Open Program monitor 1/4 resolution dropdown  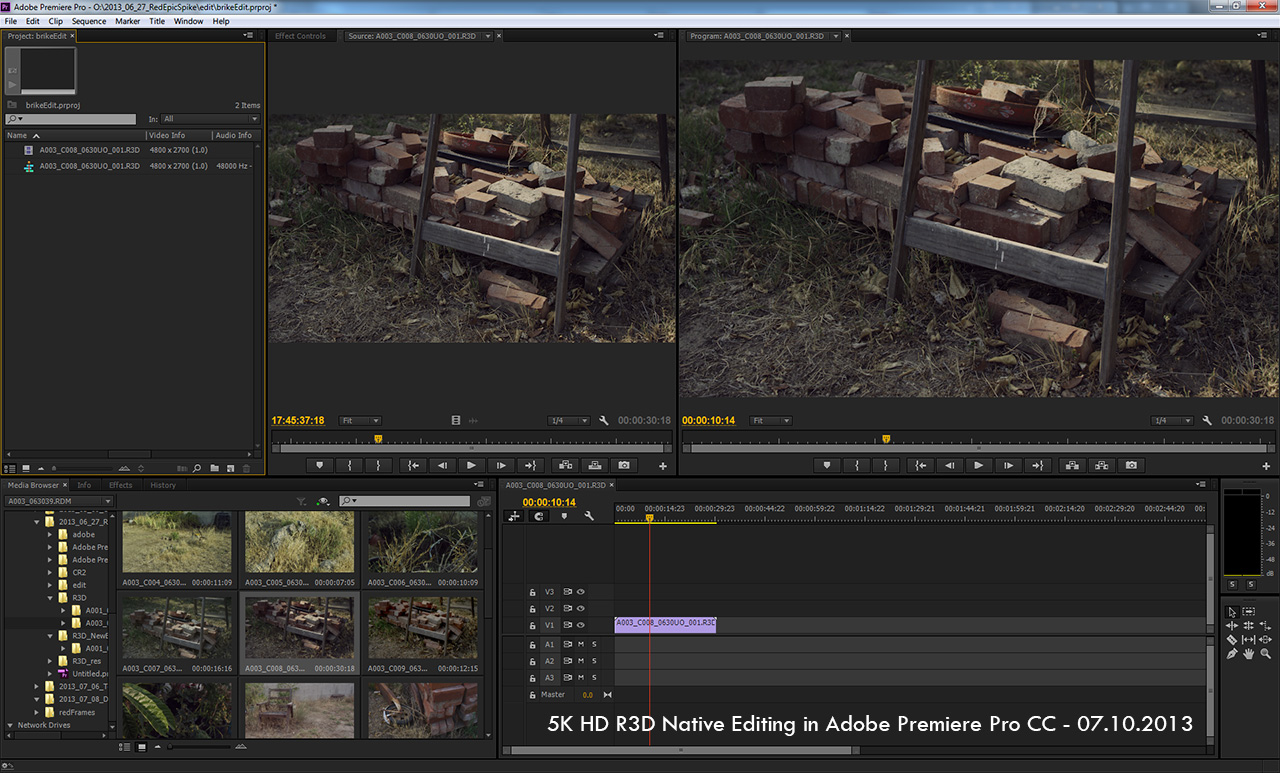point(1171,421)
